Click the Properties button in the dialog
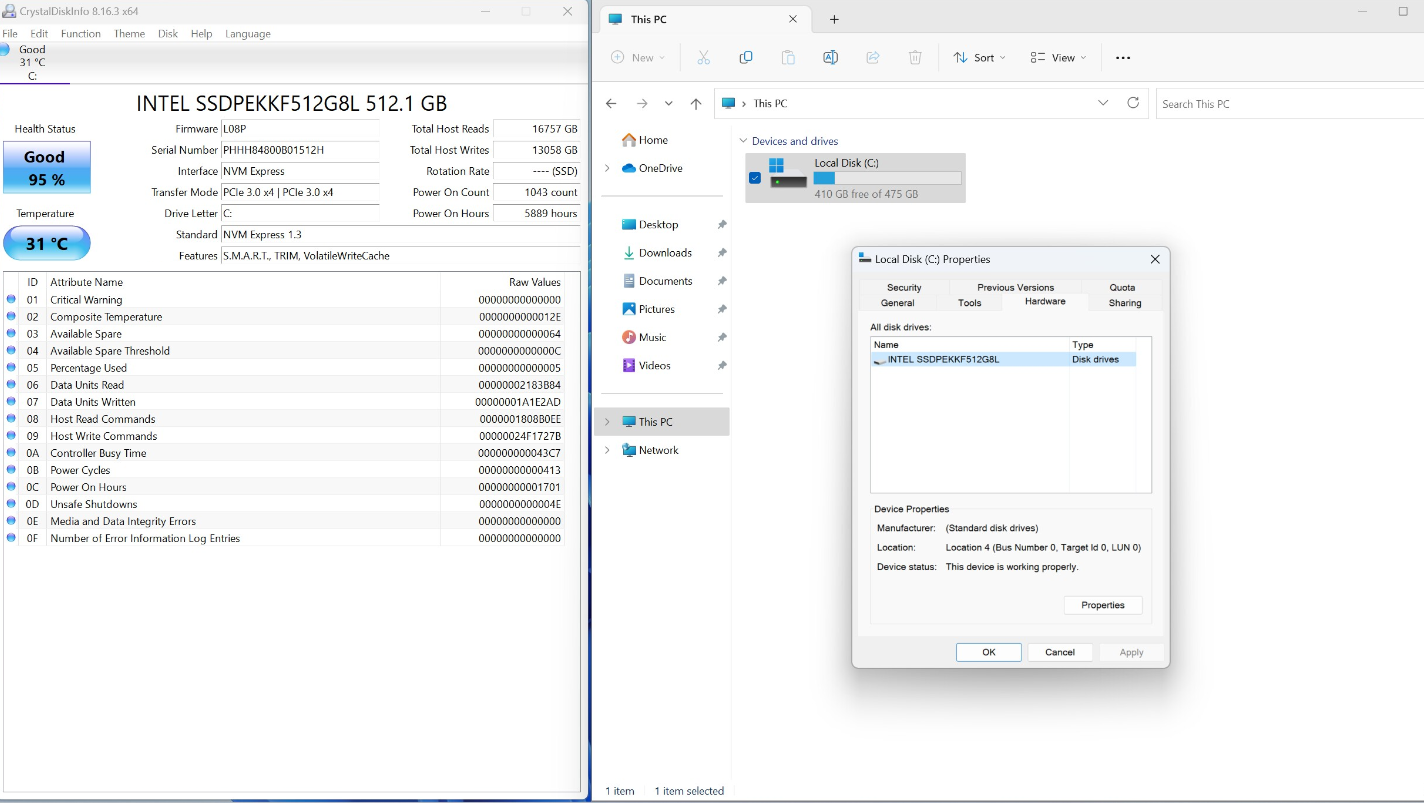The width and height of the screenshot is (1424, 803). click(1103, 605)
